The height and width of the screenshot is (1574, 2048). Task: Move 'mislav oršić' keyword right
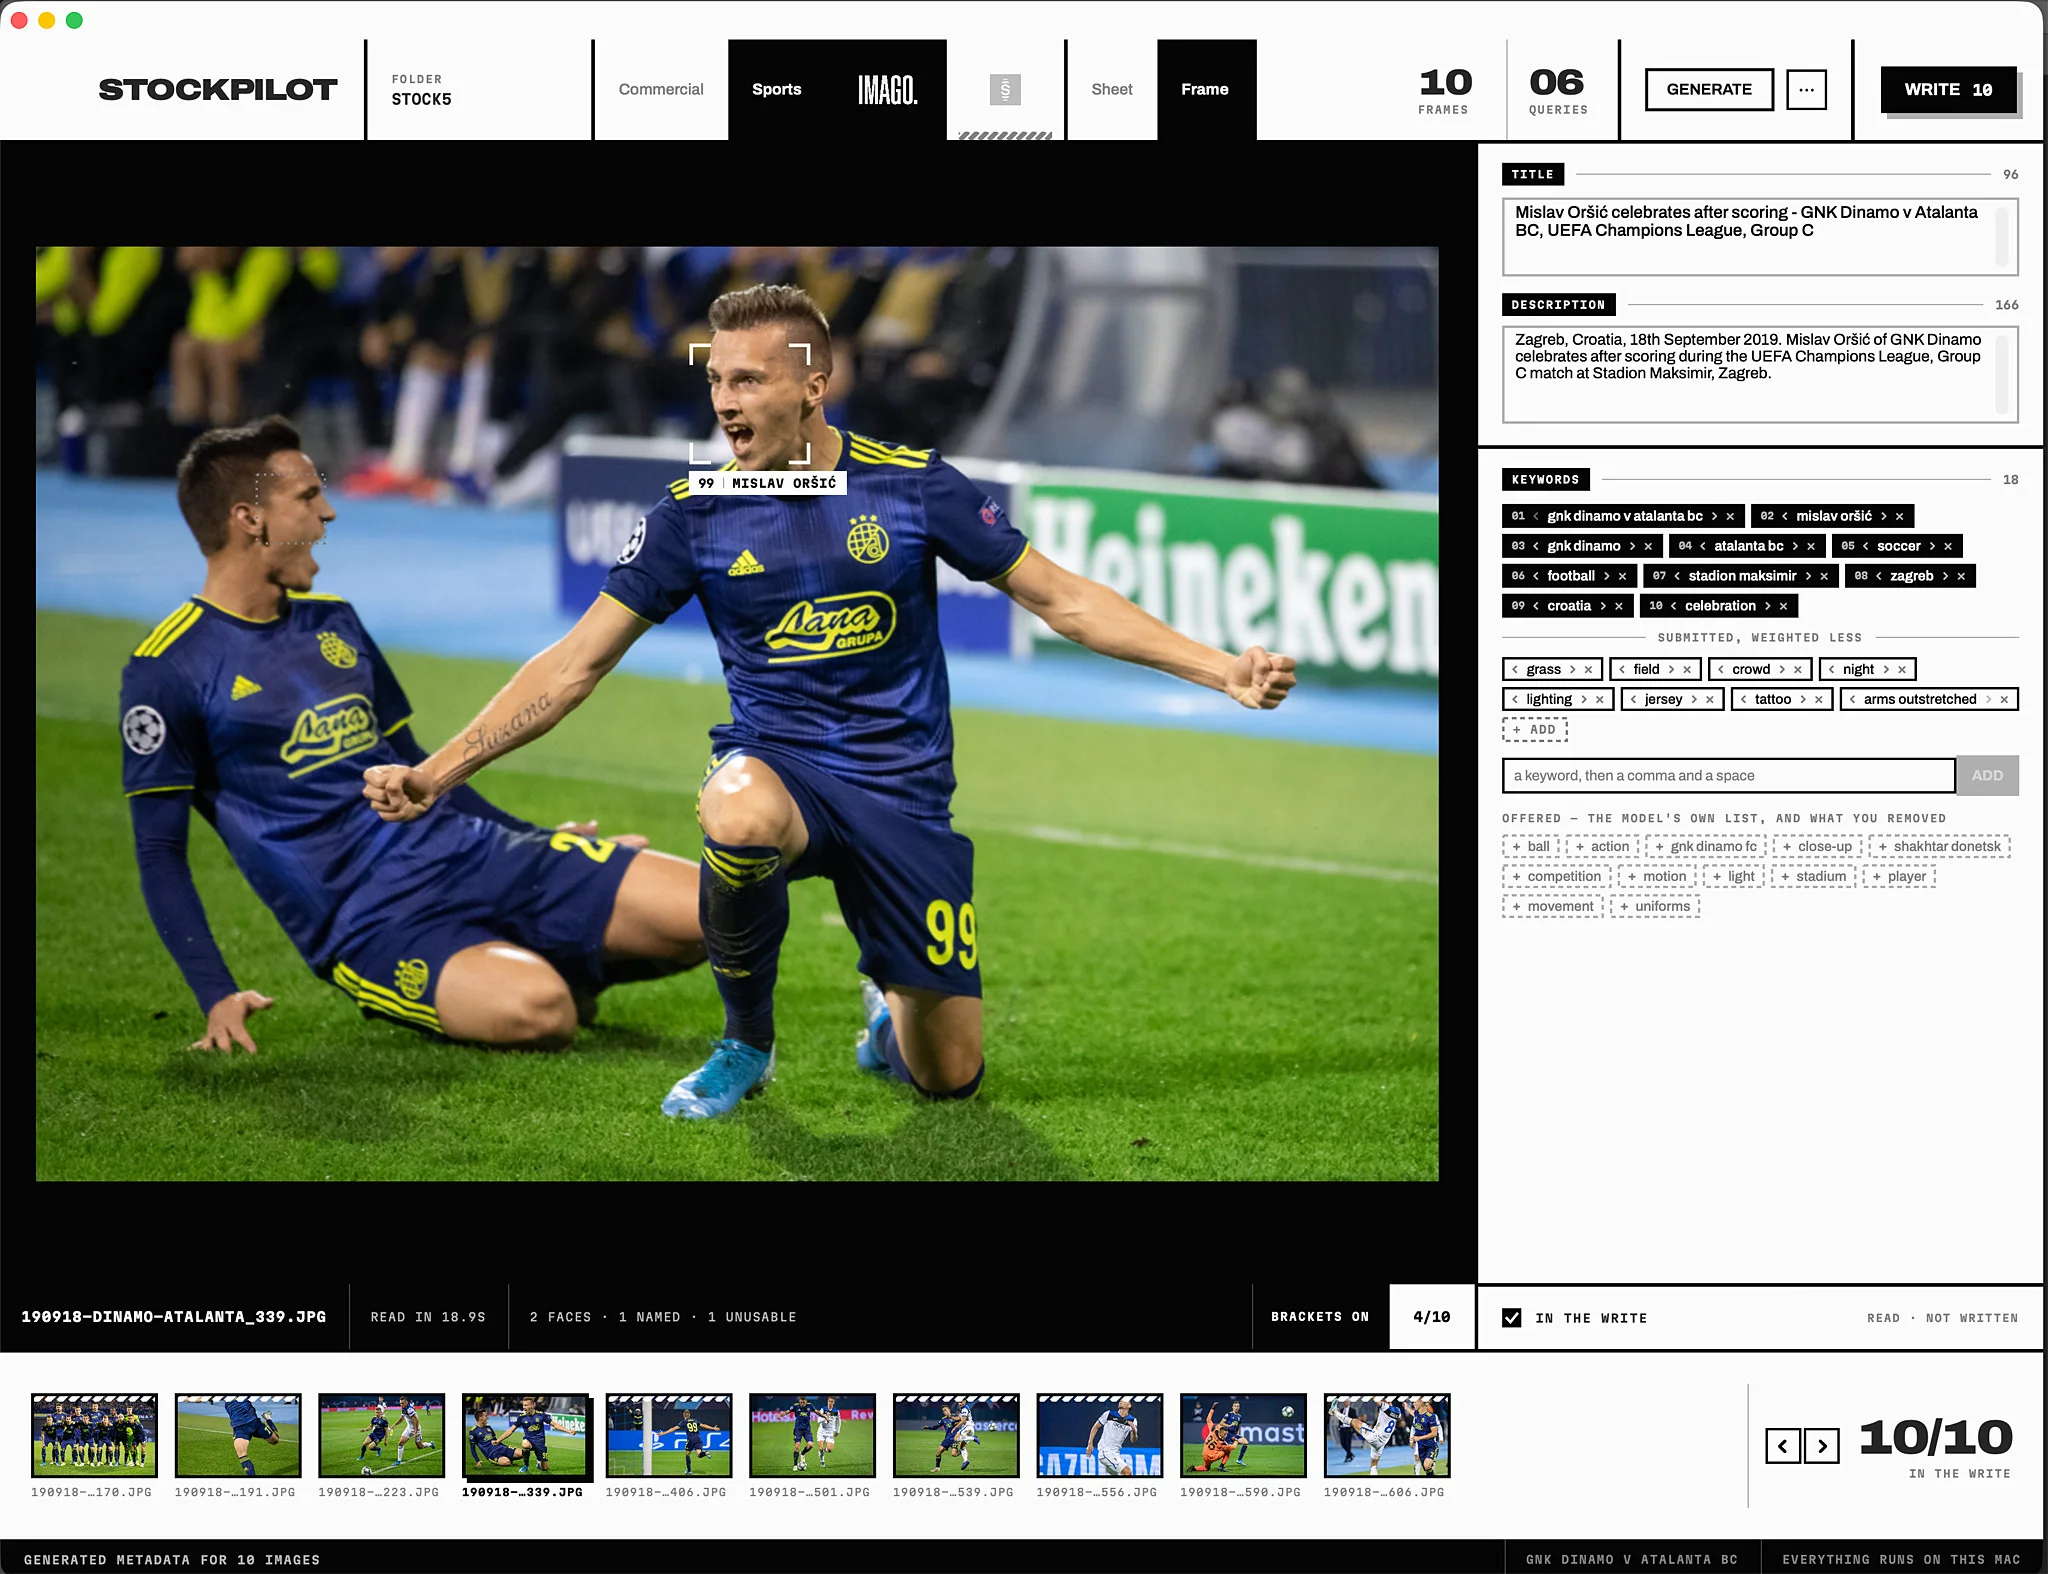click(1884, 516)
